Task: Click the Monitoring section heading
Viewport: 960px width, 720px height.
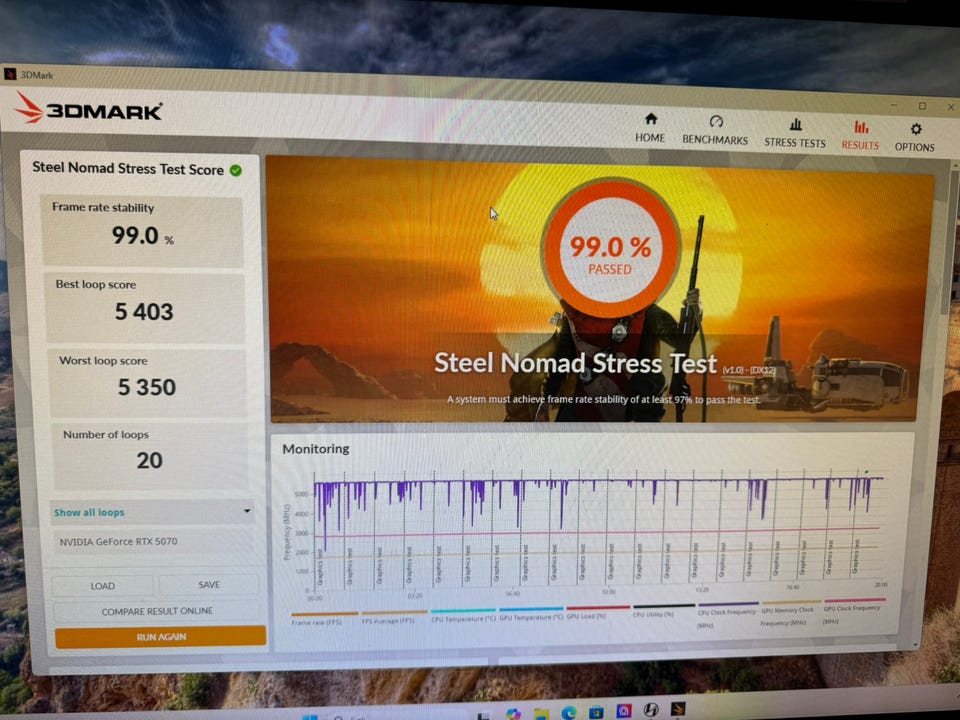Action: [x=316, y=449]
